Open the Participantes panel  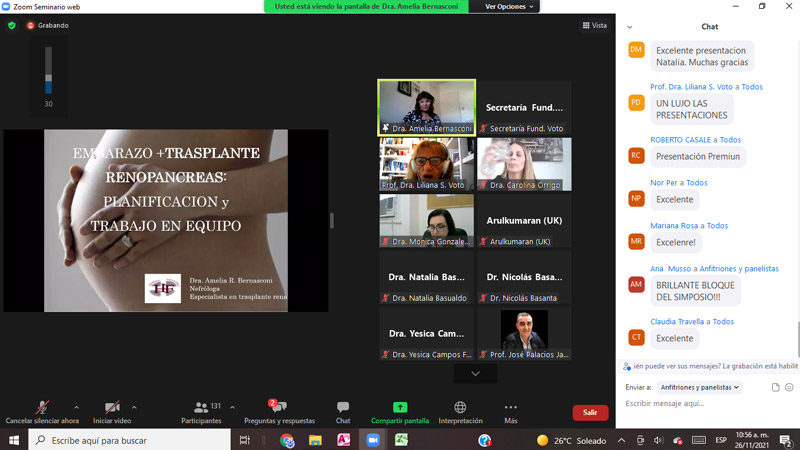click(201, 411)
